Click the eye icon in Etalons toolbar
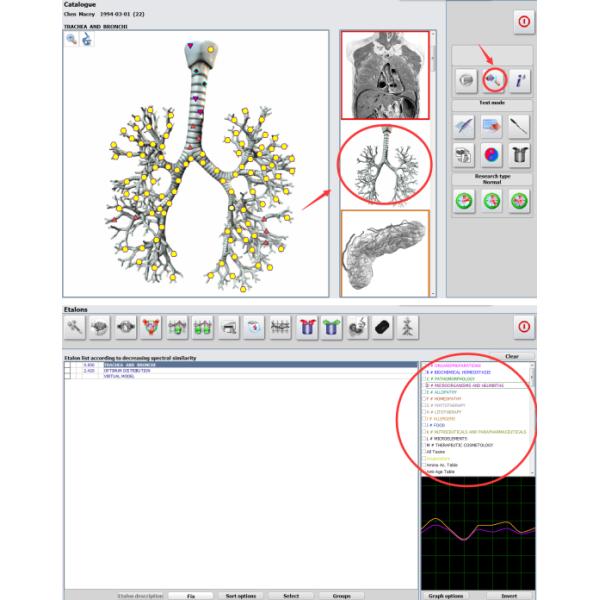This screenshot has width=600, height=600. (126, 326)
